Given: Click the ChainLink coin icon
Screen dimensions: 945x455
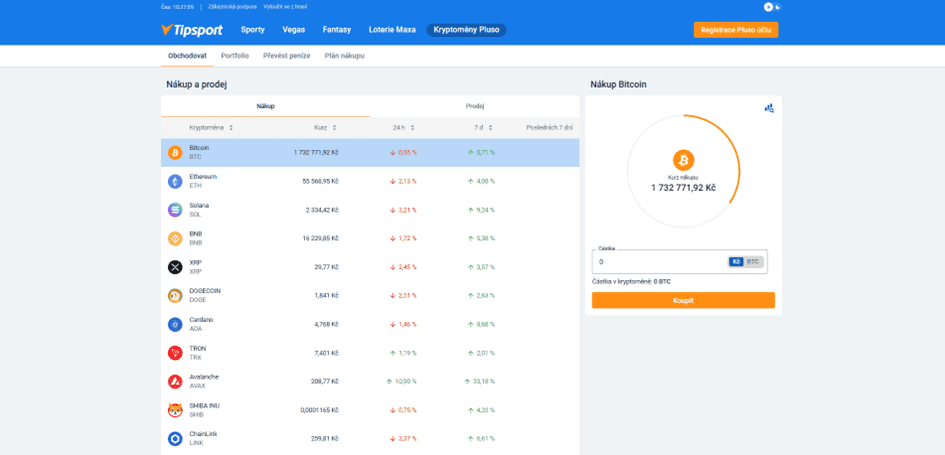Looking at the screenshot, I should 175,439.
